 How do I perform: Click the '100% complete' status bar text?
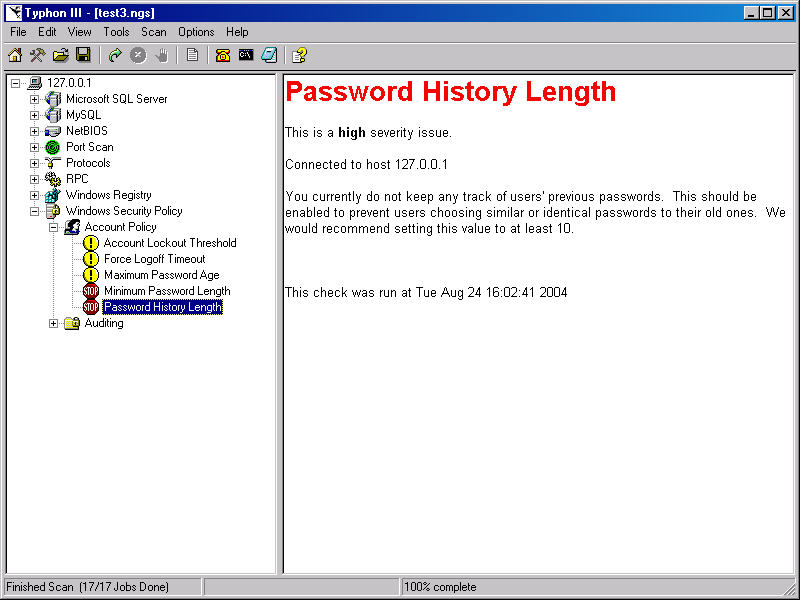click(440, 587)
